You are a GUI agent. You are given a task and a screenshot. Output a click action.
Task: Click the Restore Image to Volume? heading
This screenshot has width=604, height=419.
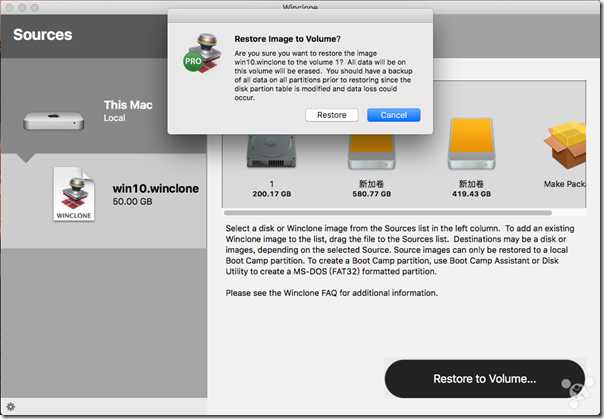(287, 39)
